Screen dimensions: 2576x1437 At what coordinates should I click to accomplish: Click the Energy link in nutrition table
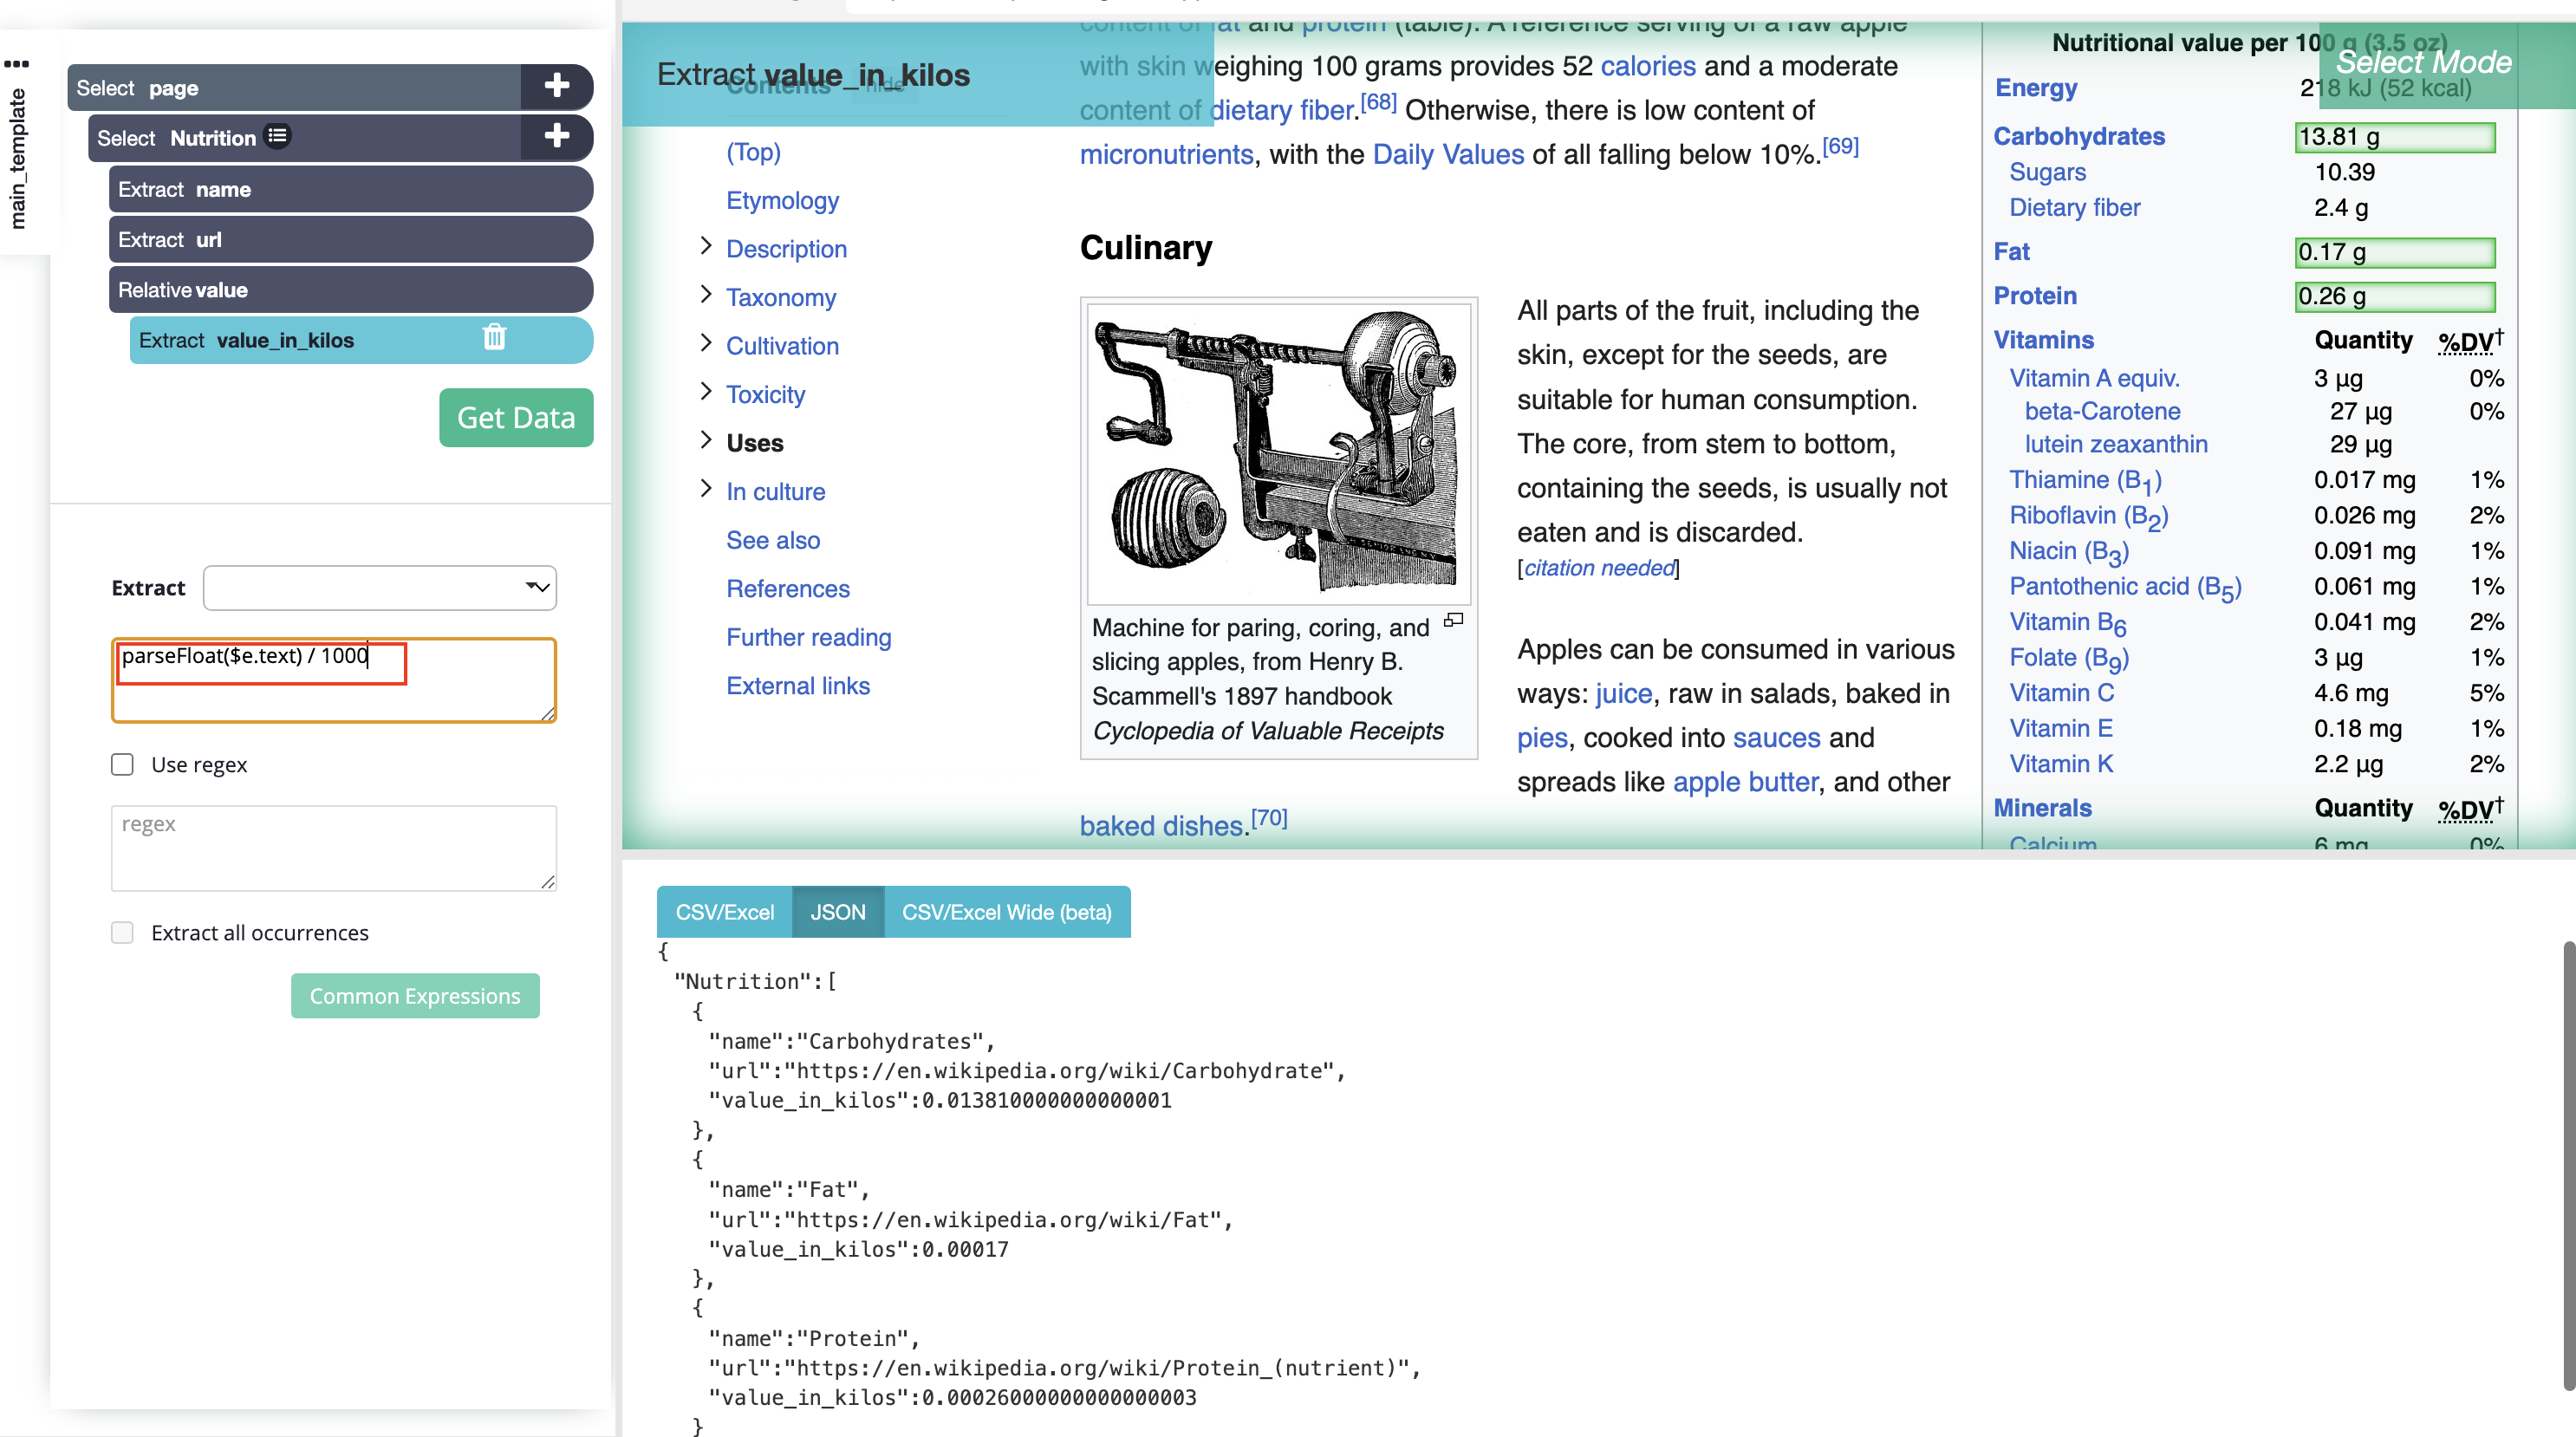point(2036,88)
